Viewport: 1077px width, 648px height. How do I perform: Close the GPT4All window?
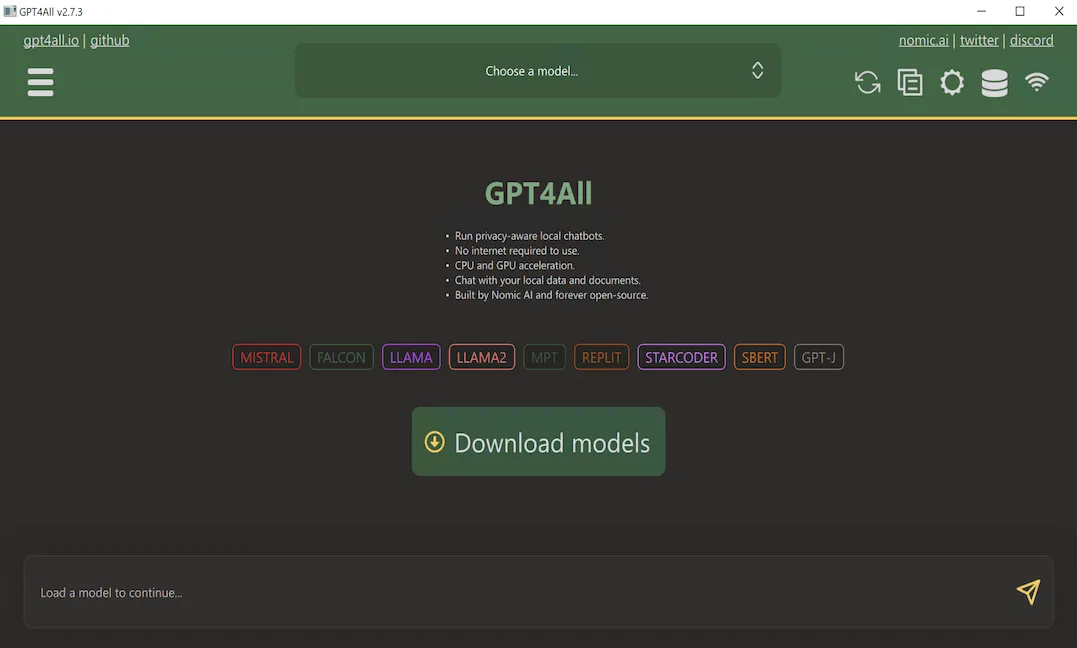point(1058,11)
